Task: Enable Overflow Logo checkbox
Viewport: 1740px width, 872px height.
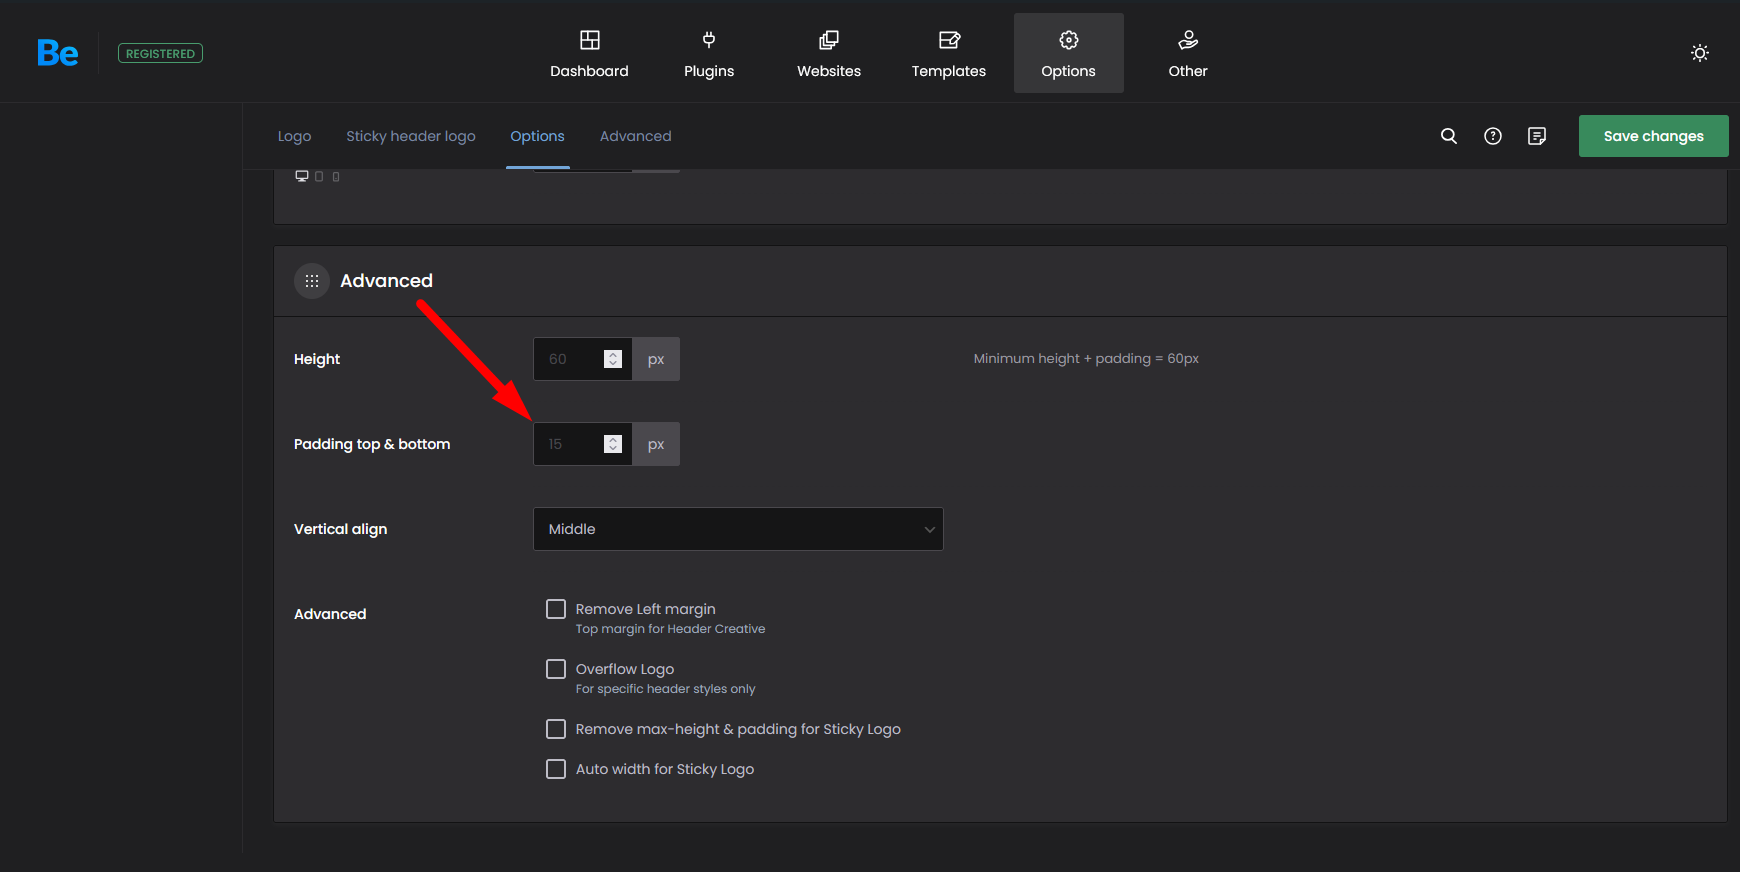Action: coord(556,669)
